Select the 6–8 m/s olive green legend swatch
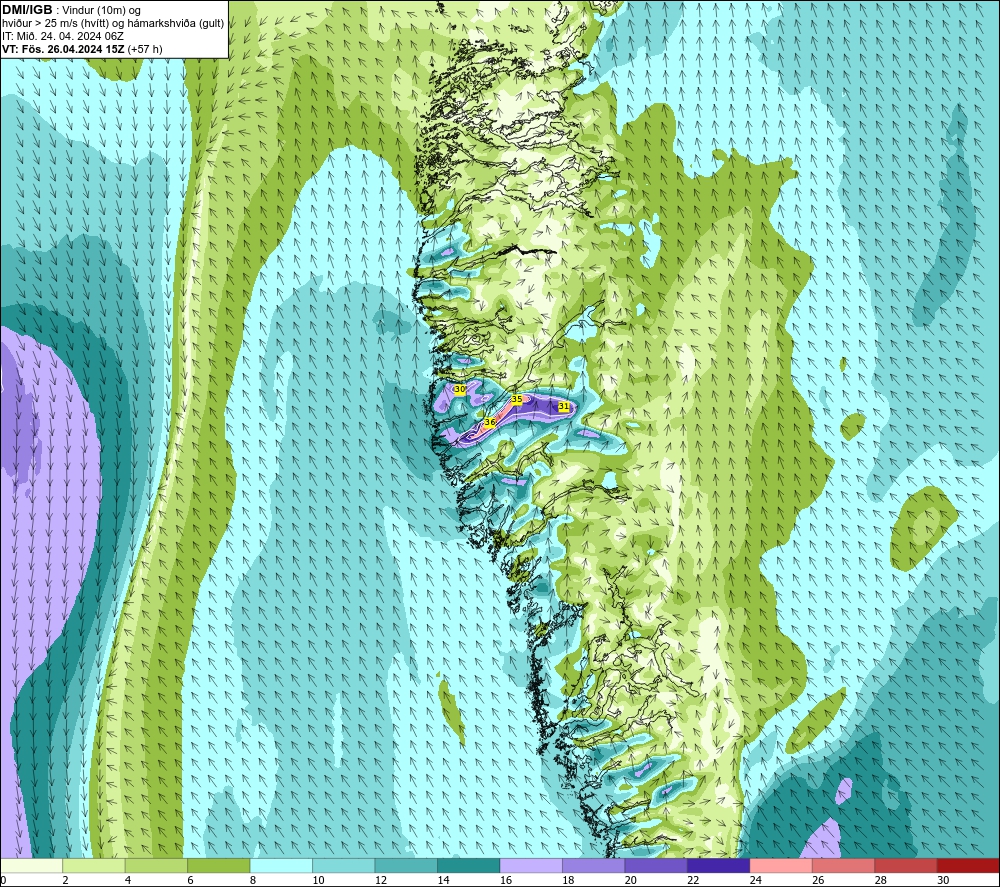 click(x=219, y=865)
